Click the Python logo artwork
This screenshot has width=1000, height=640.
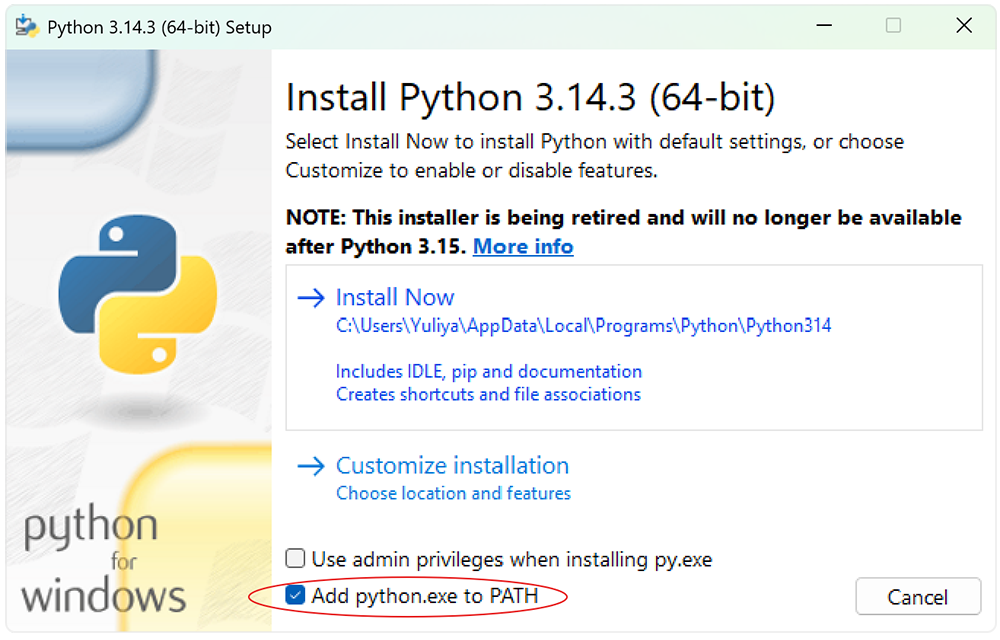pos(138,290)
